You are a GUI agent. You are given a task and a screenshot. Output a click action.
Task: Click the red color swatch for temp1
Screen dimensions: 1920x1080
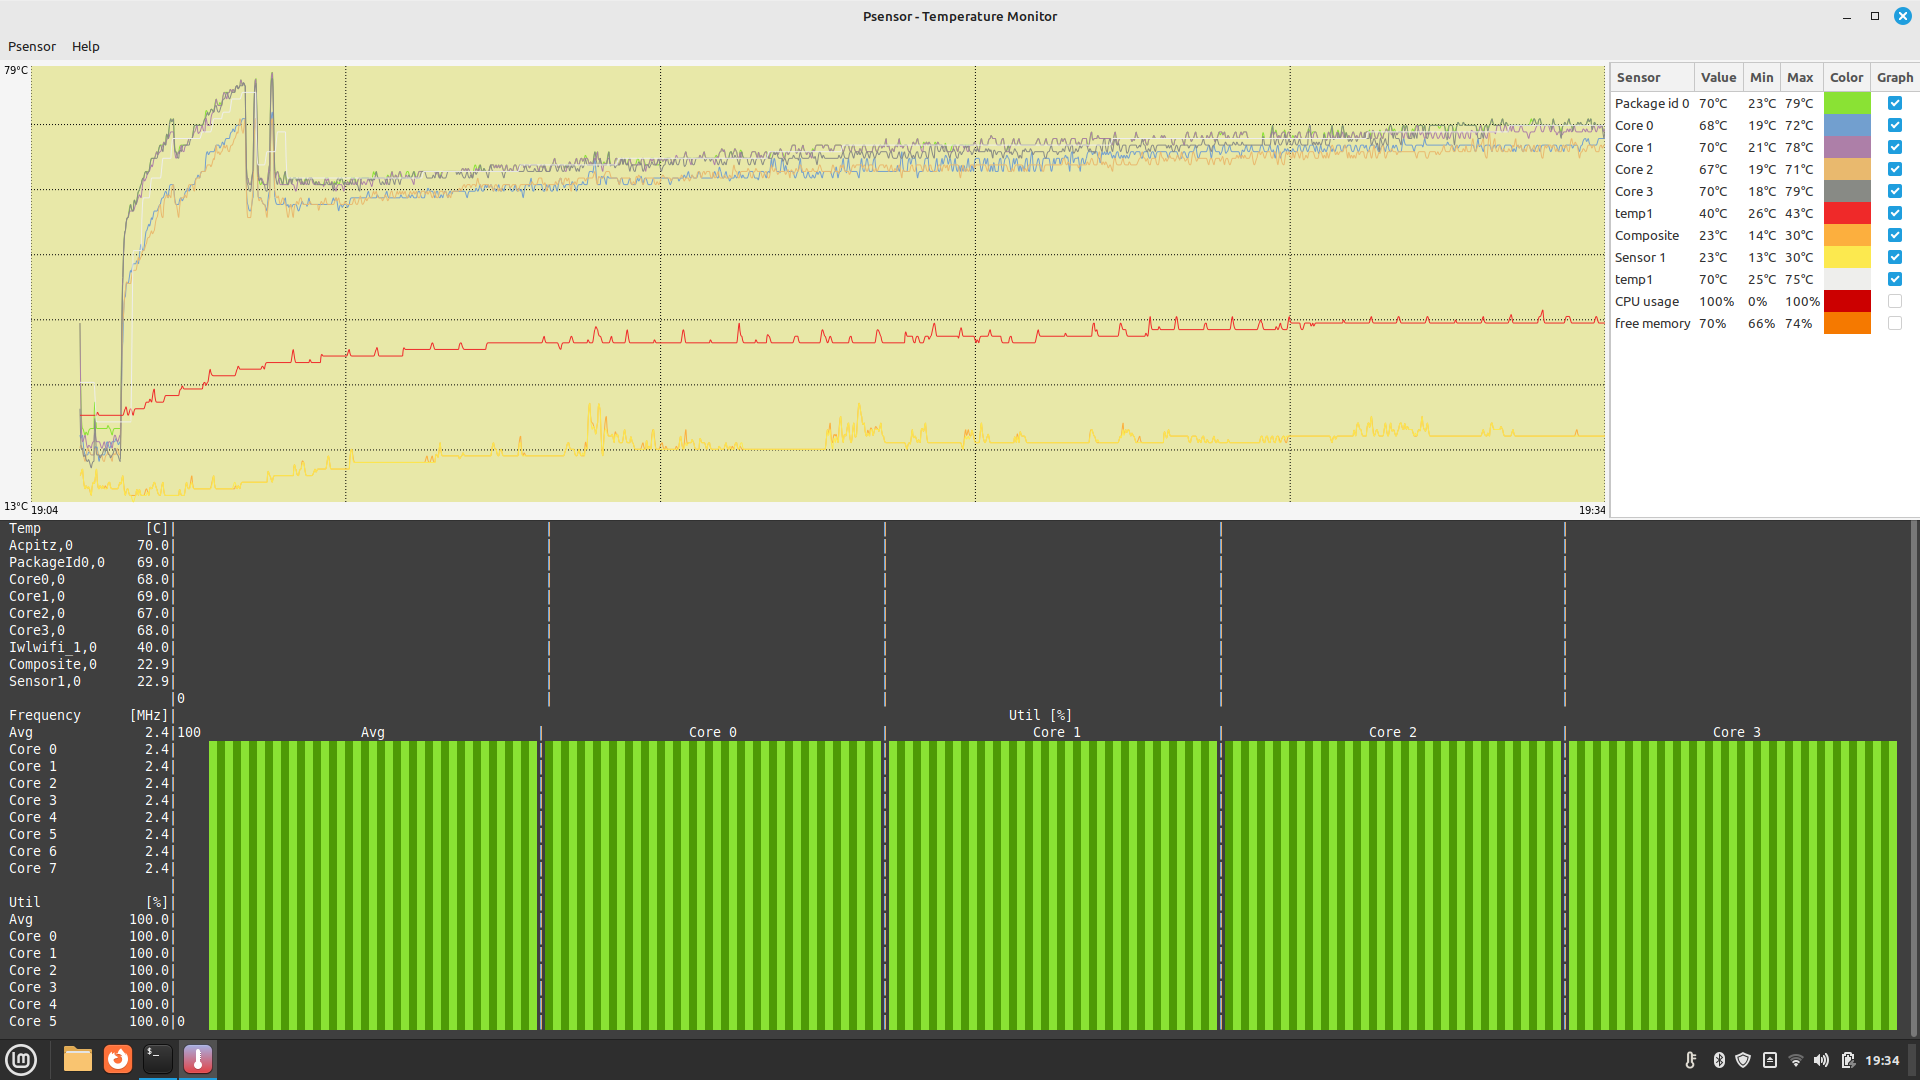pyautogui.click(x=1846, y=213)
